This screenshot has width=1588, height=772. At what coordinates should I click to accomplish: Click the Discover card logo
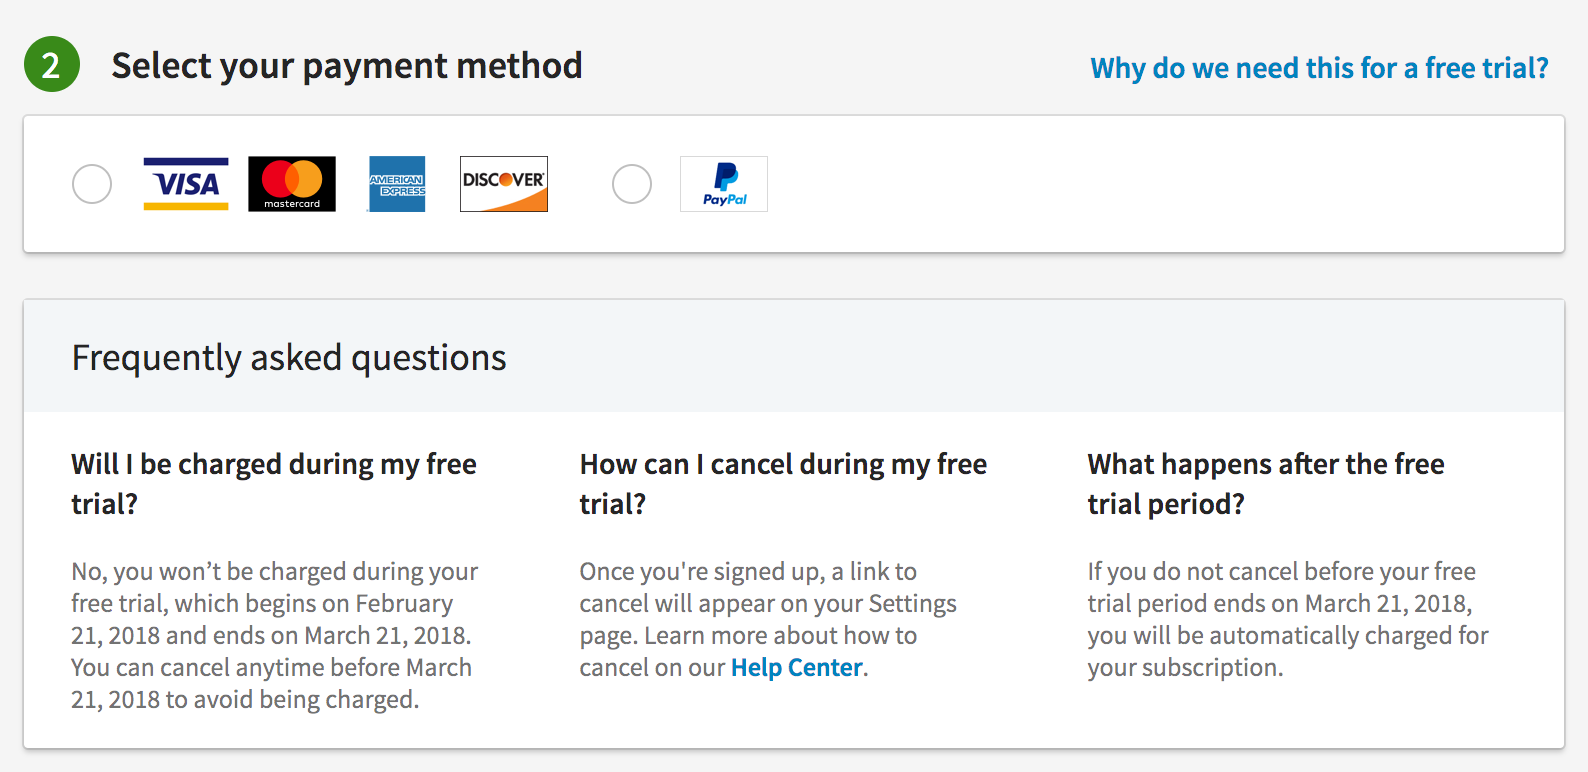click(x=504, y=184)
